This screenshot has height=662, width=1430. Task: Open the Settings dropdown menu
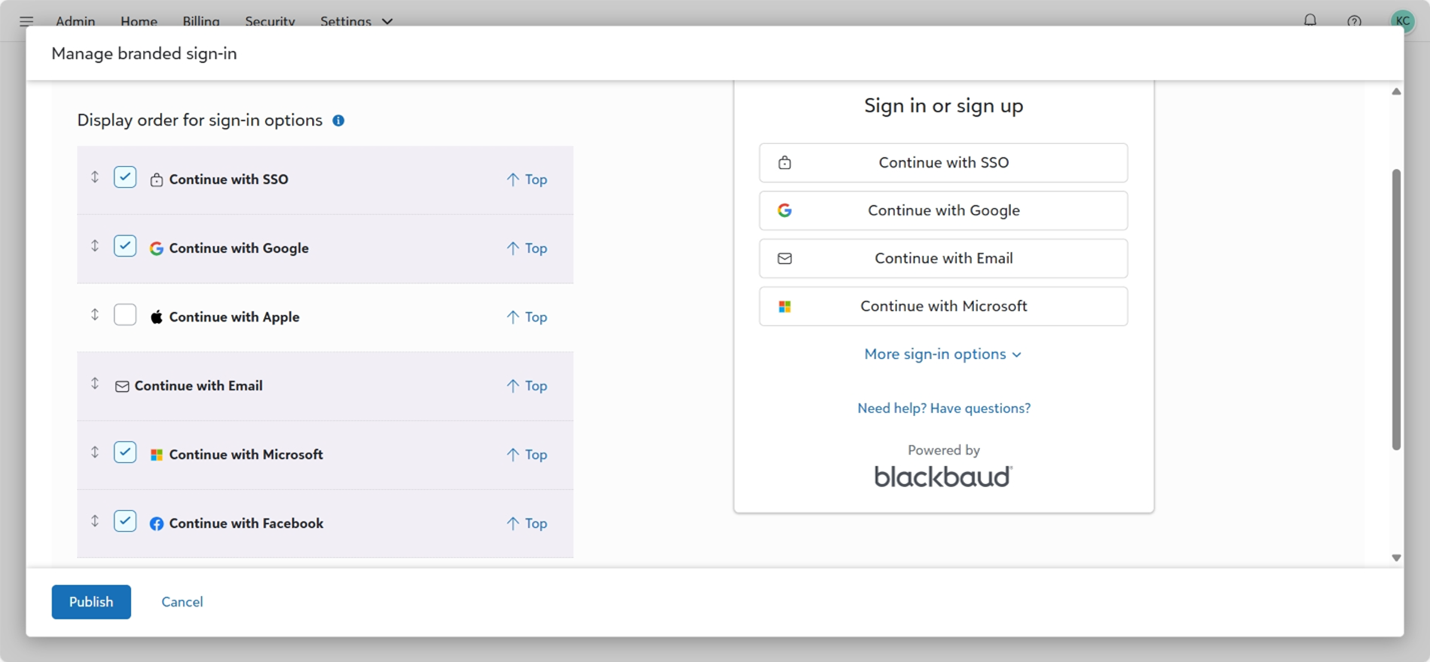click(x=356, y=21)
